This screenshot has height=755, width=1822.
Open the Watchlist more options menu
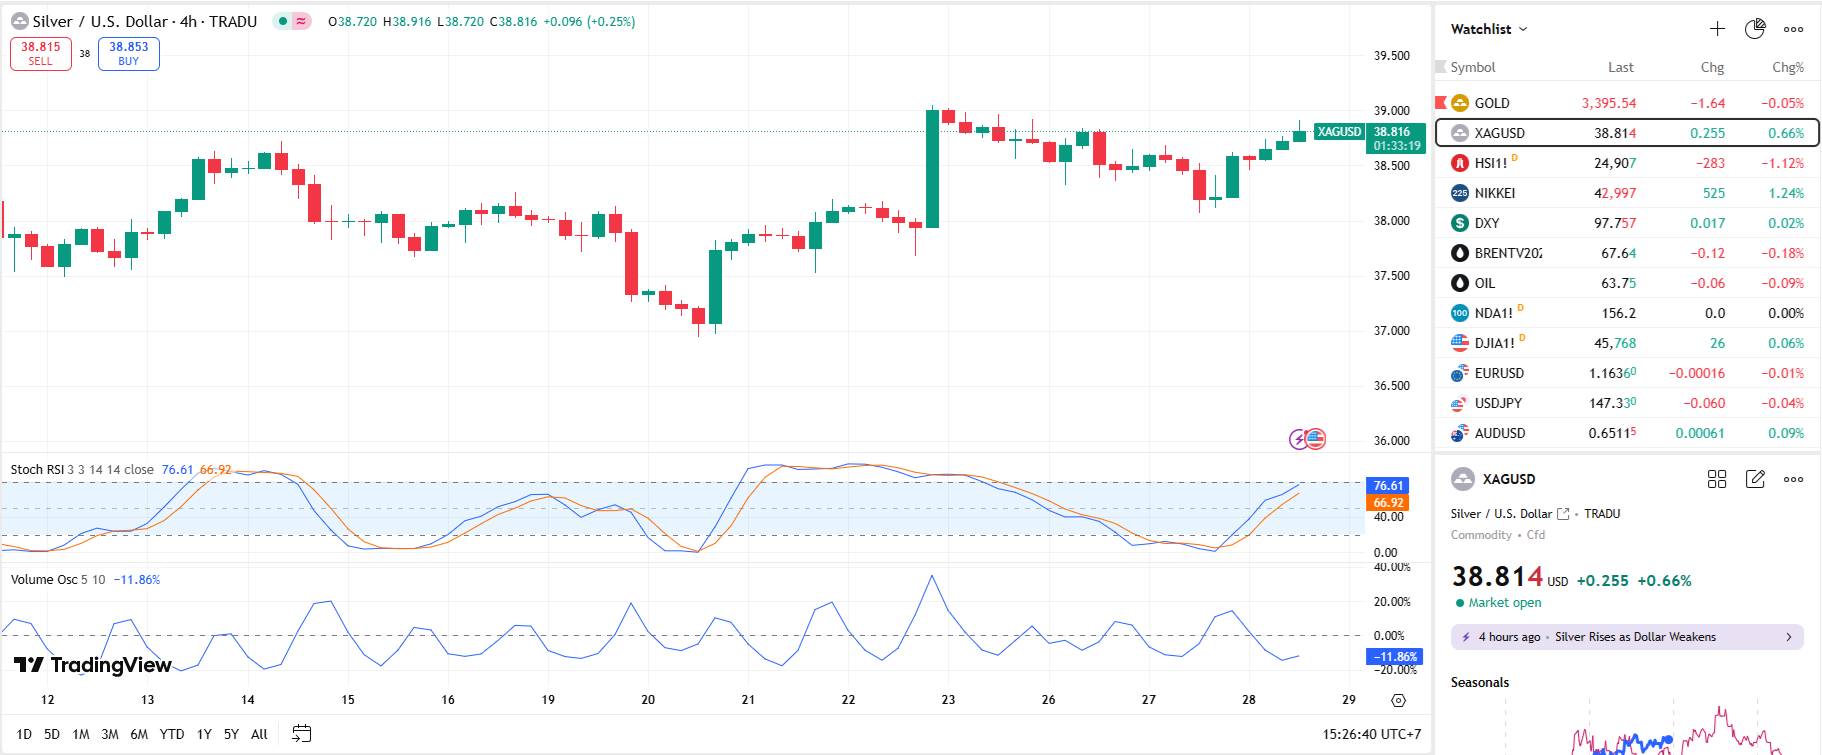coord(1794,29)
